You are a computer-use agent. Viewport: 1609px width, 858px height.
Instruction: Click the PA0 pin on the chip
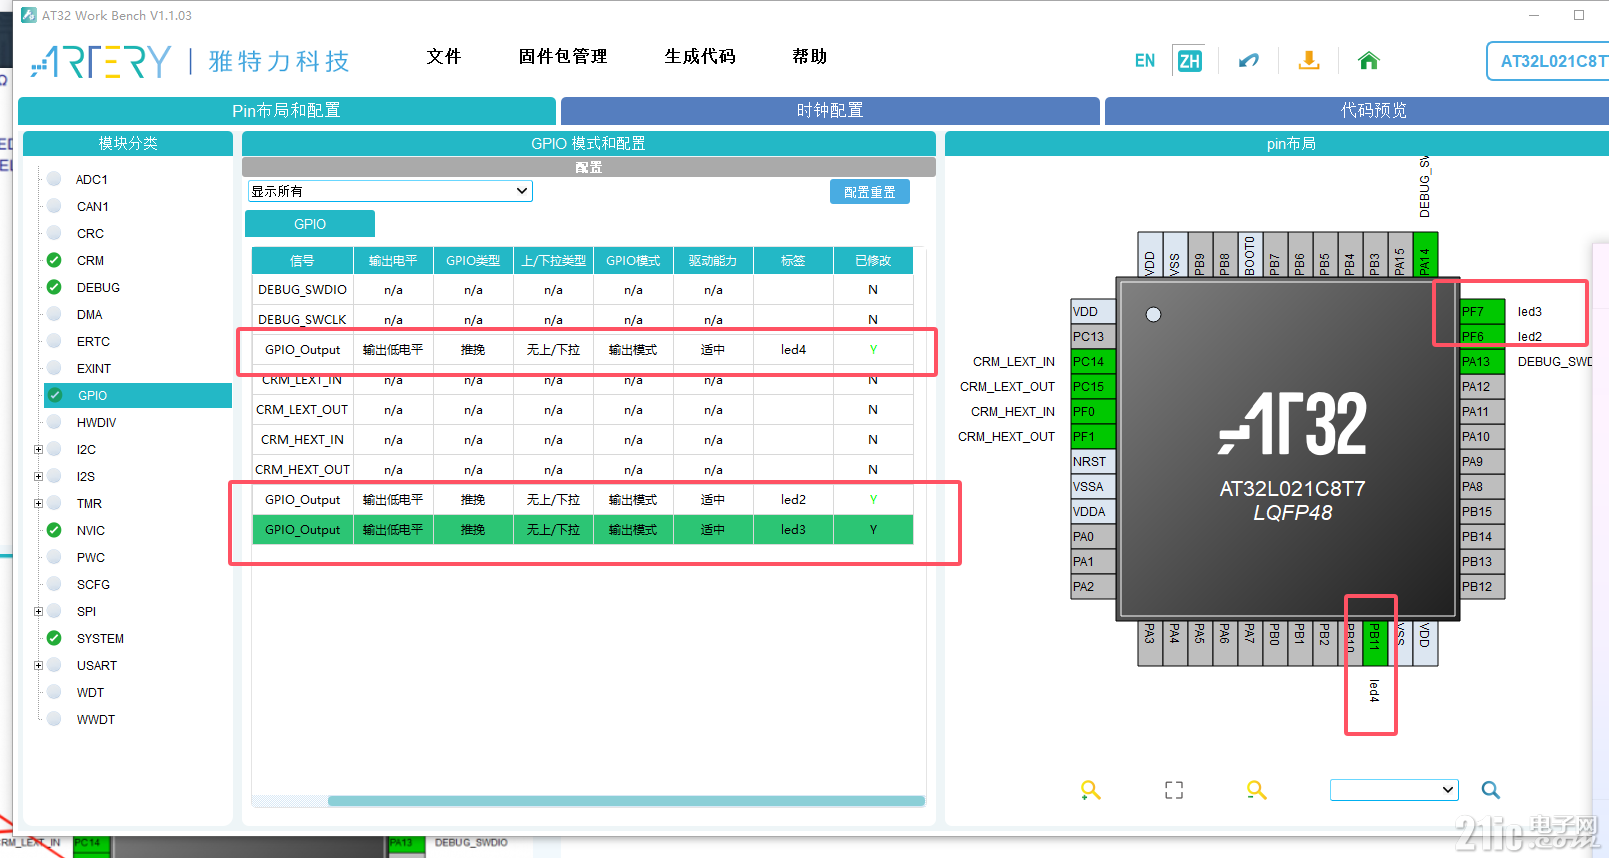tap(1093, 536)
